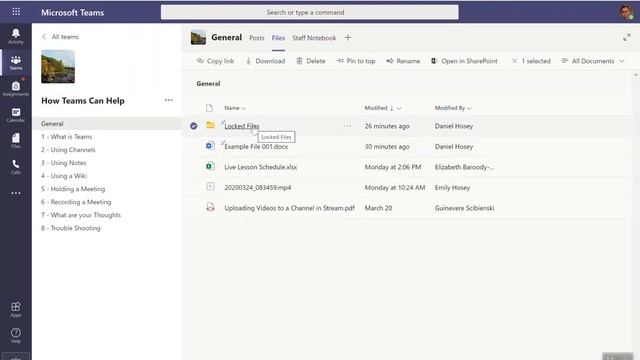This screenshot has width=640, height=360.
Task: Open the Modified column sort dropdown
Action: [x=383, y=108]
